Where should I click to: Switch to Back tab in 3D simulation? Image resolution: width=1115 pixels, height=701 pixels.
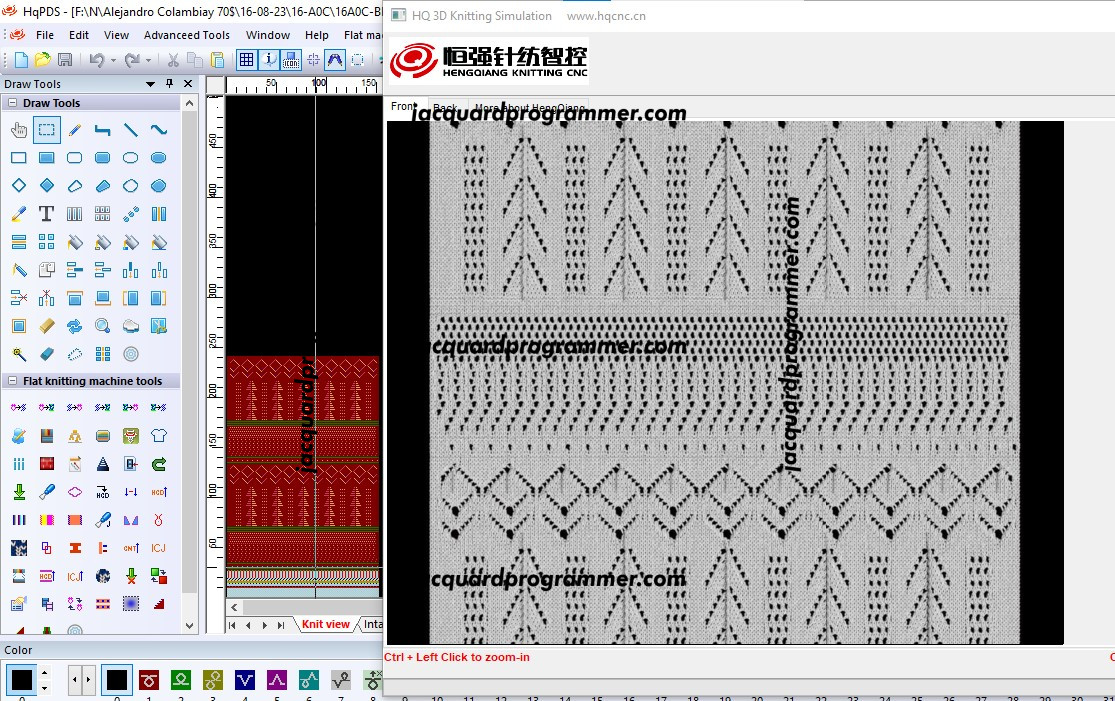pyautogui.click(x=445, y=108)
